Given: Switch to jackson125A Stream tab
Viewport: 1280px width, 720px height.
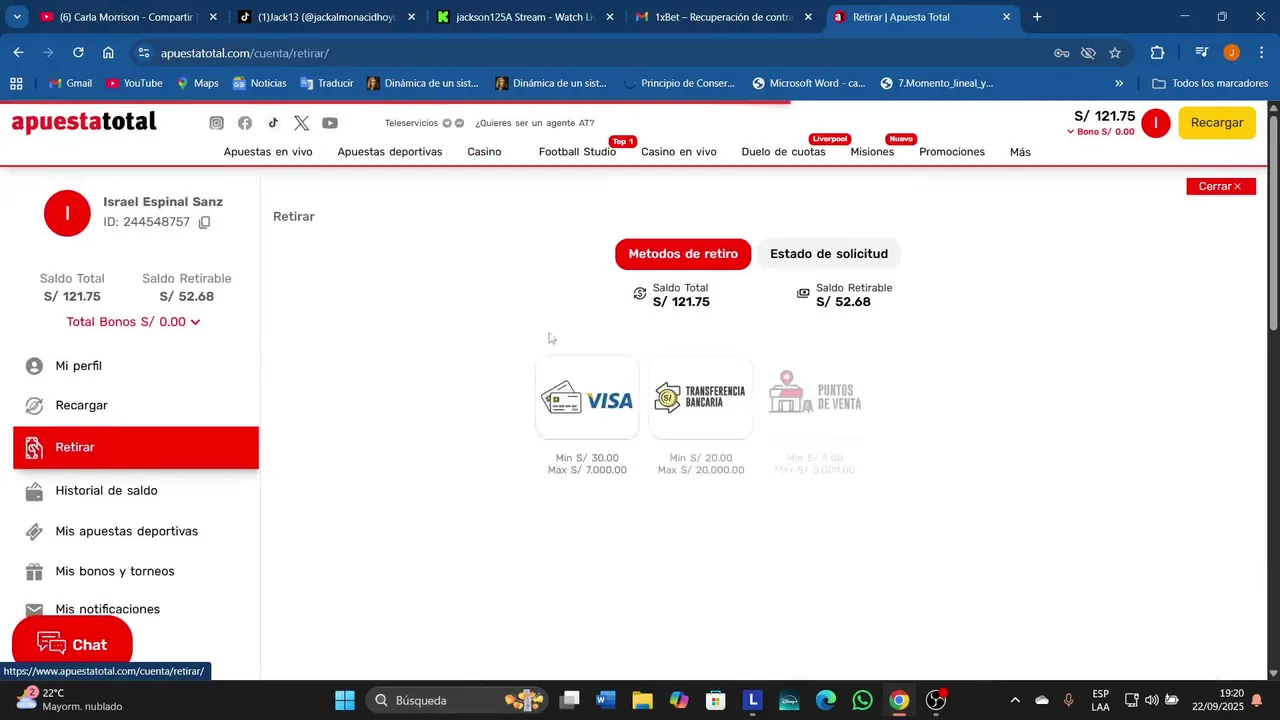Looking at the screenshot, I should [x=525, y=17].
